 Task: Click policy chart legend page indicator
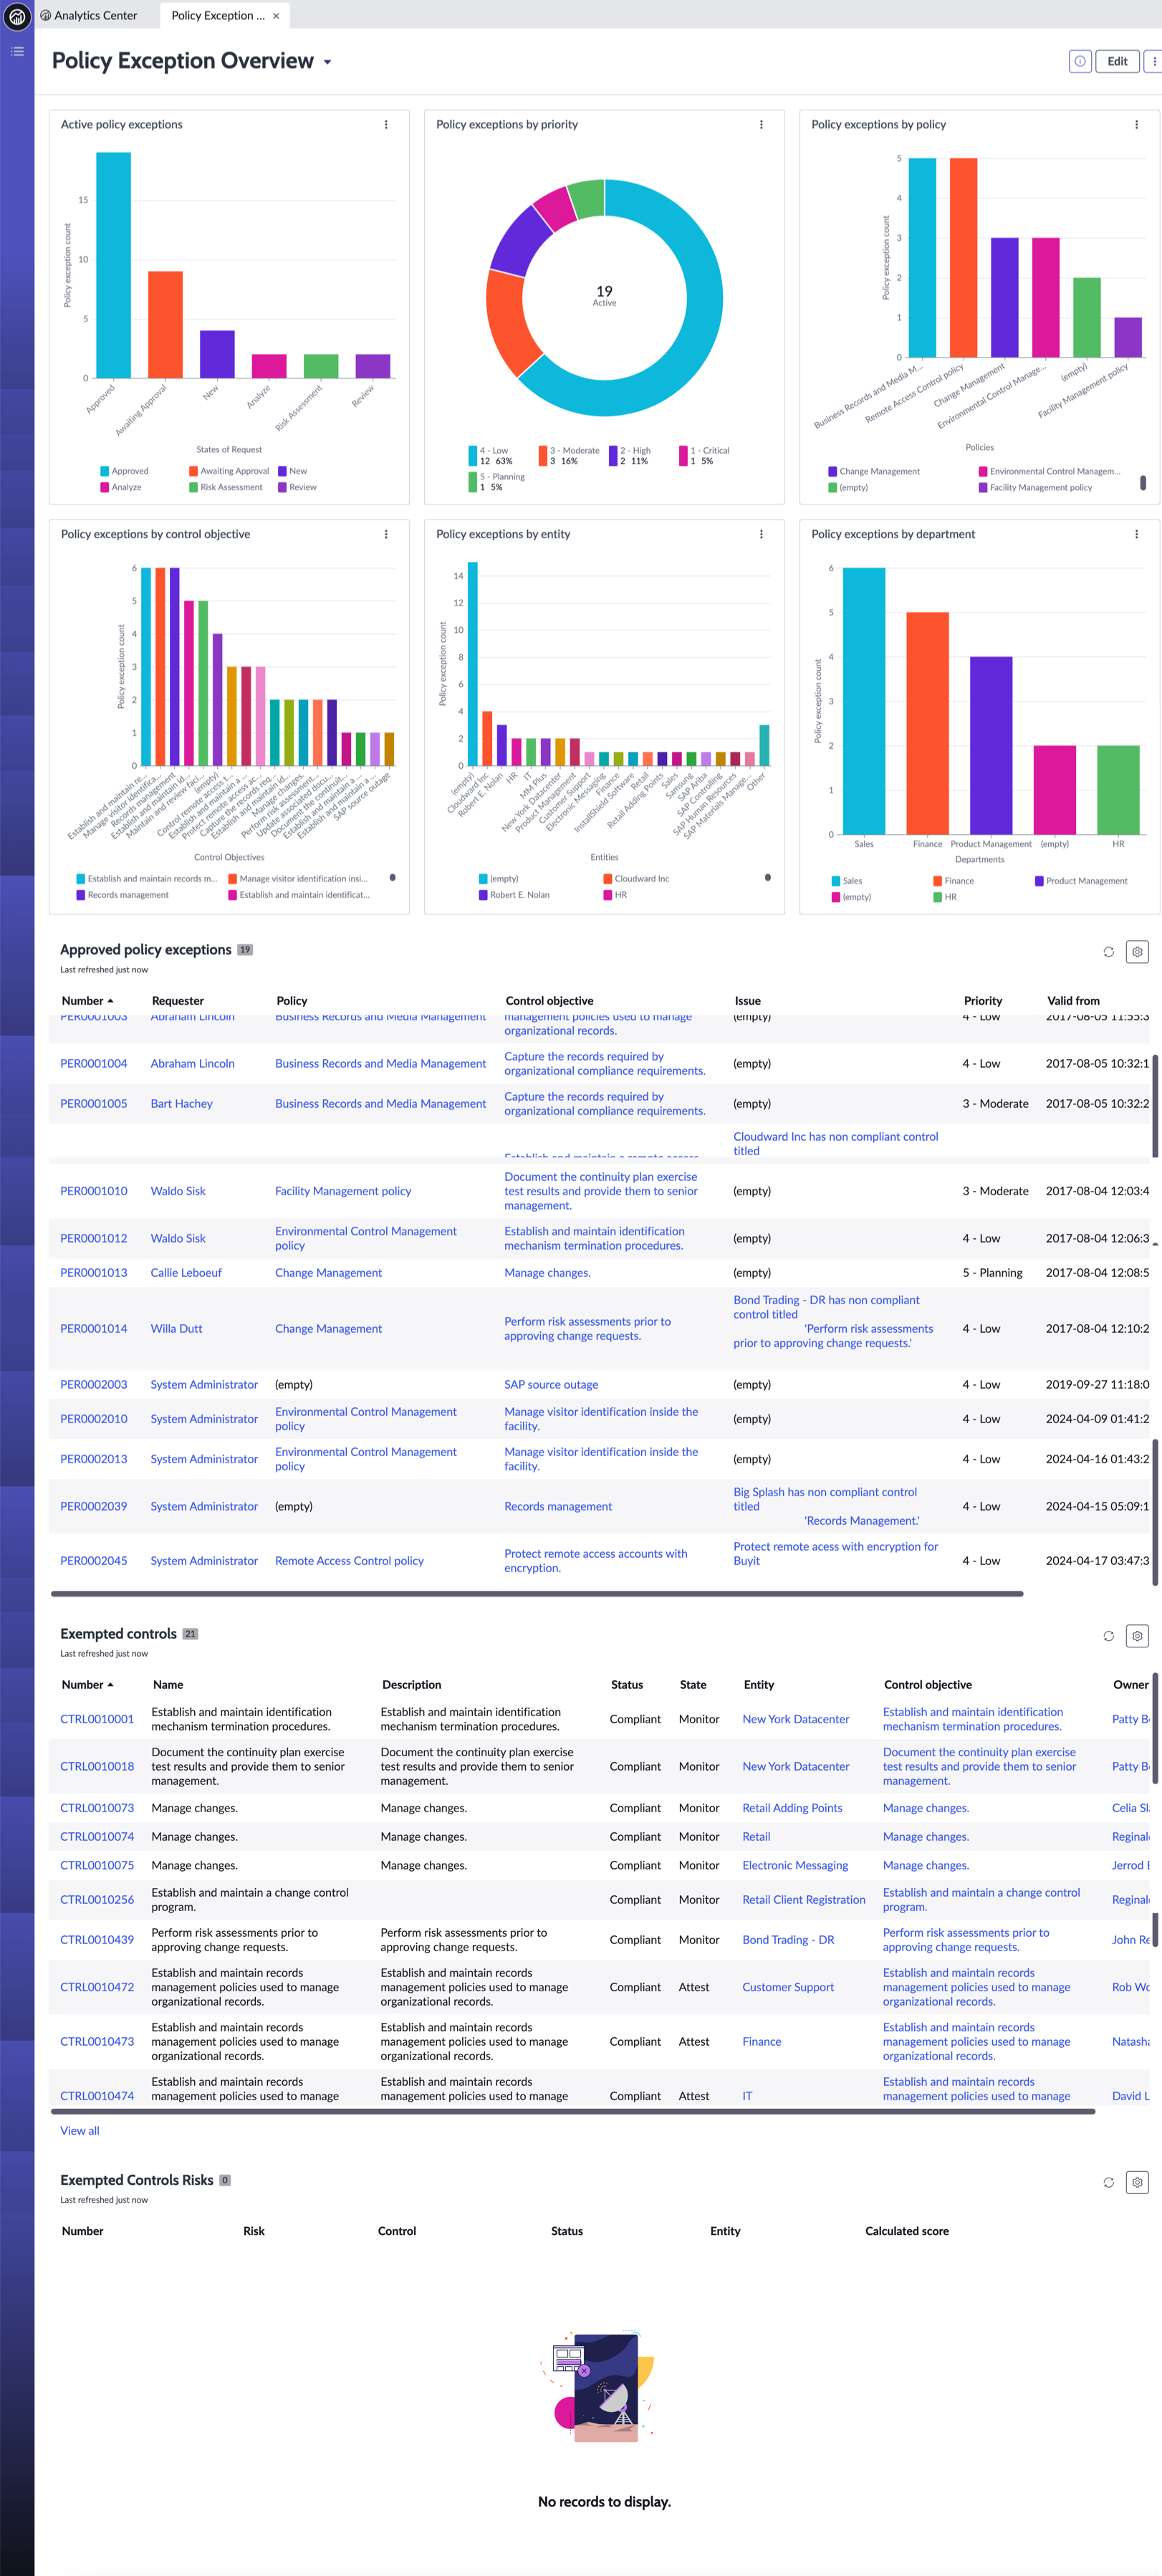point(1143,482)
